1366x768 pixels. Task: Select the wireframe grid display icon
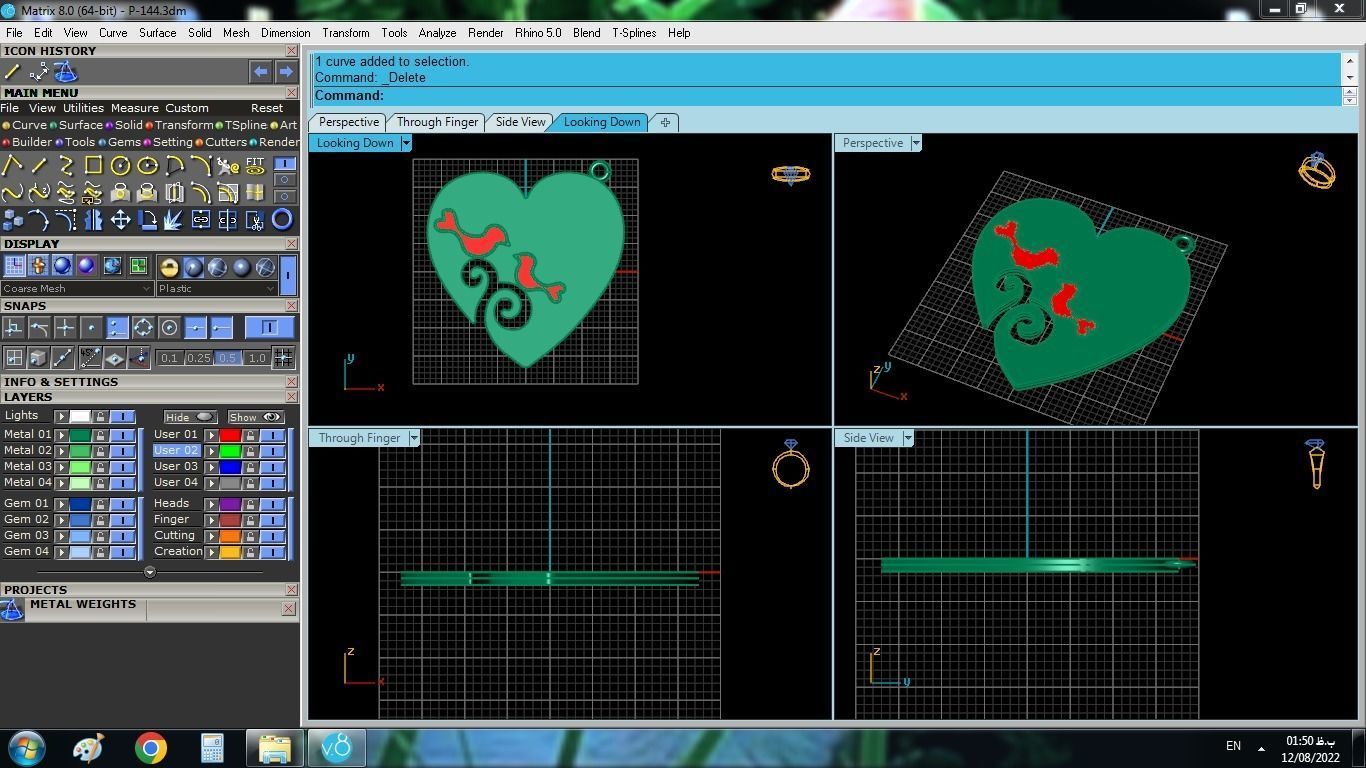point(14,266)
